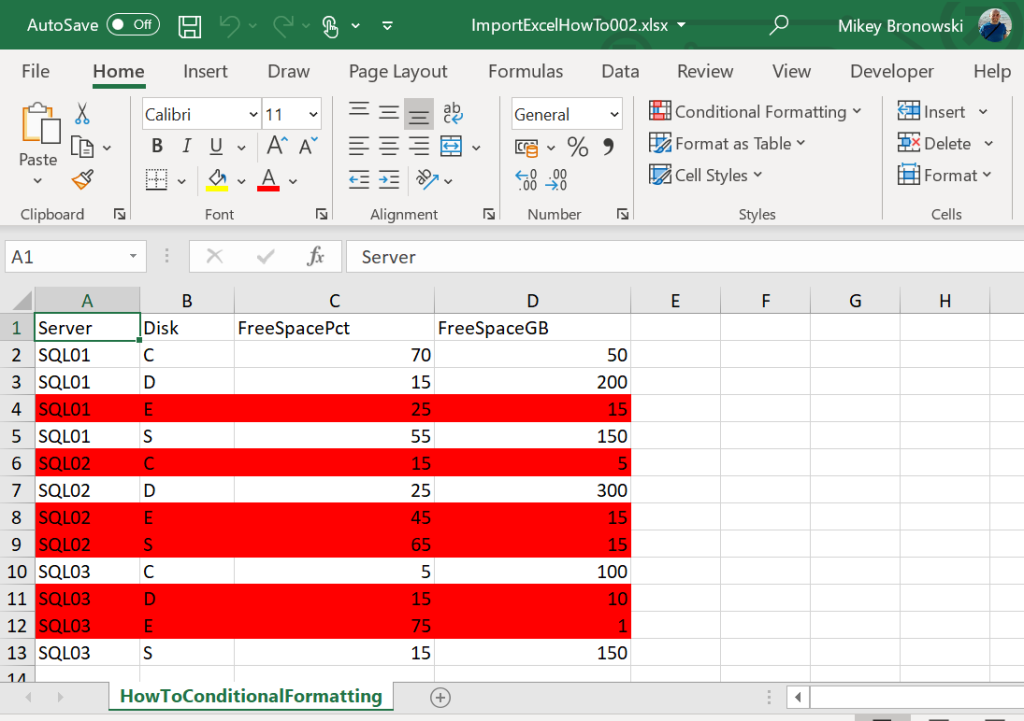
Task: Open Cell Styles gallery
Action: click(x=705, y=175)
